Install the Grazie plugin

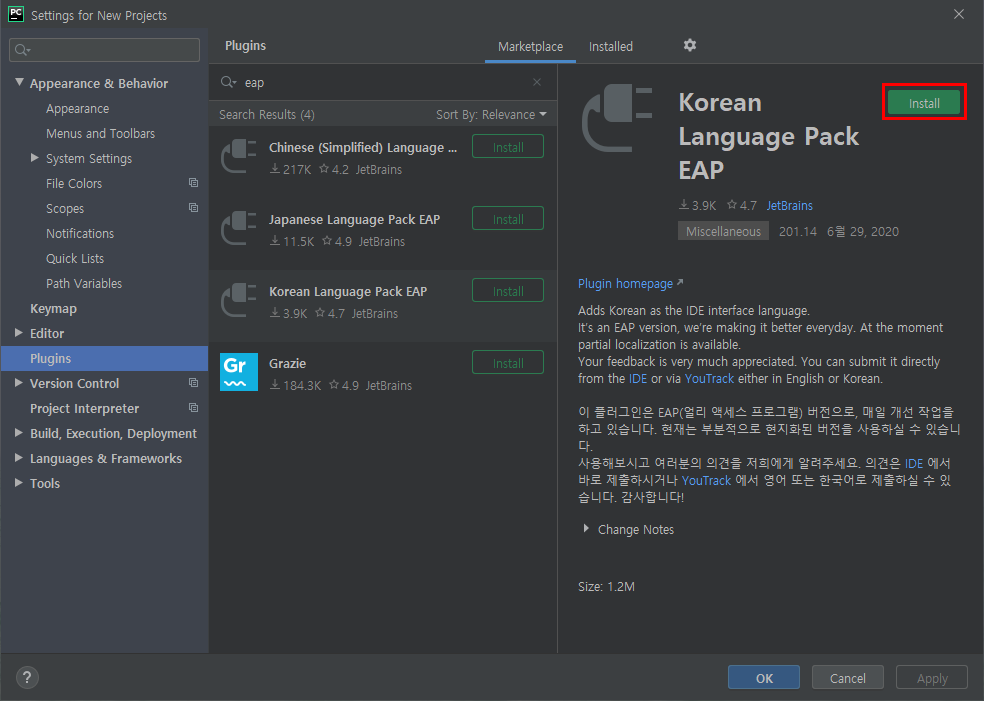[508, 363]
